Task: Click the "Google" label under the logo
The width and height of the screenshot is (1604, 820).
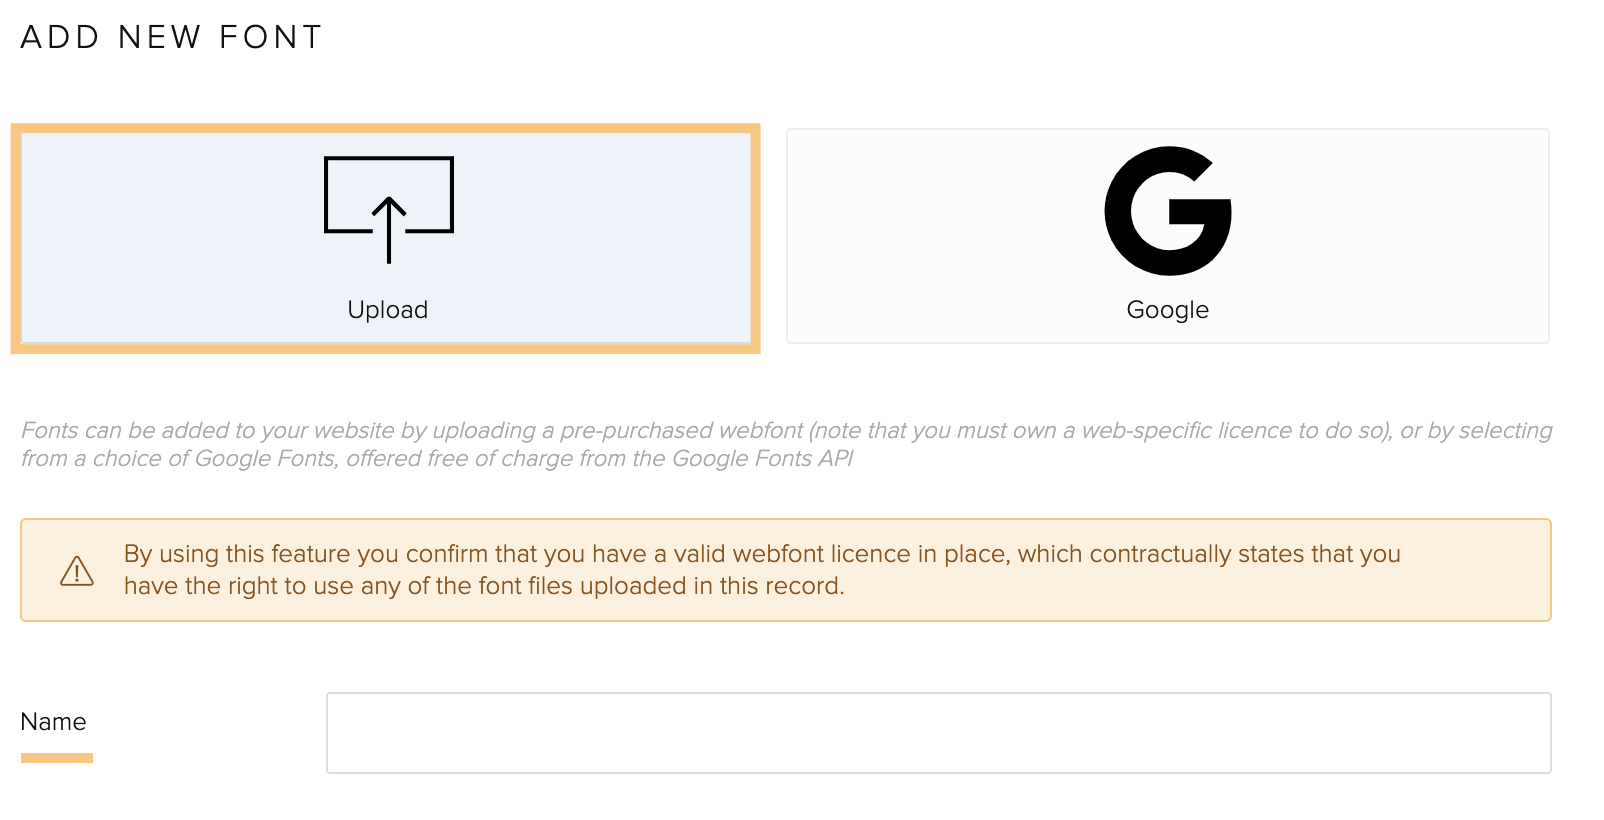Action: pyautogui.click(x=1168, y=310)
